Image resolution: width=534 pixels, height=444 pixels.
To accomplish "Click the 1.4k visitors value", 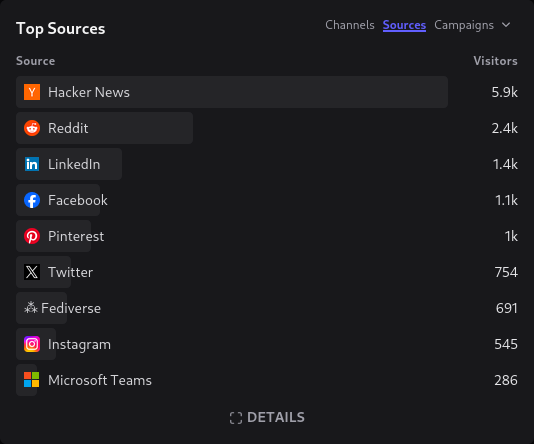I will pos(505,164).
